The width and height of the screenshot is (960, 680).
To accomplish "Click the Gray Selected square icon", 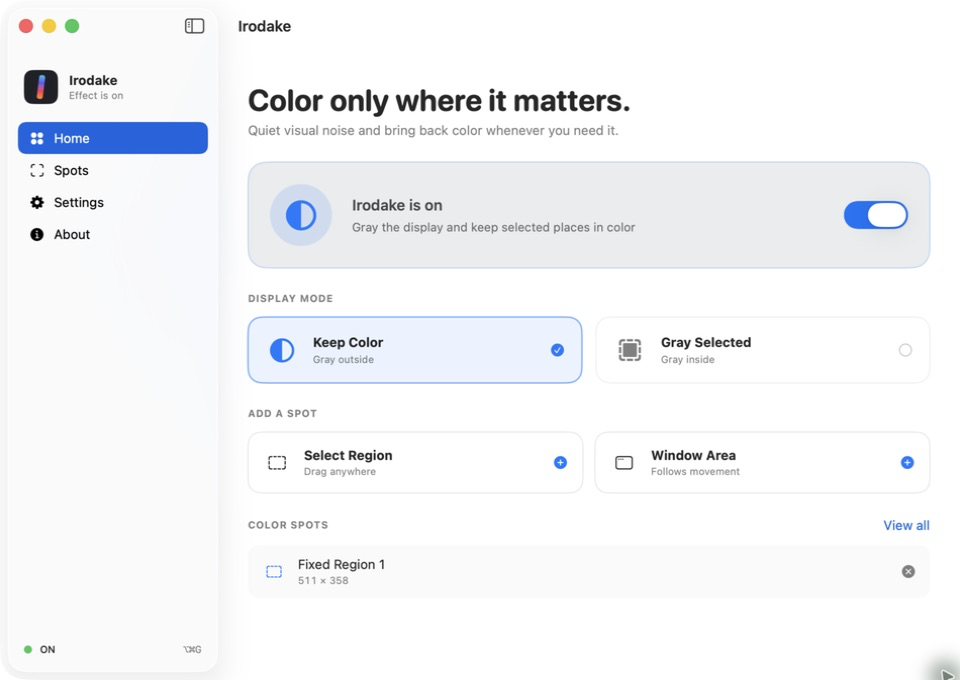I will point(629,350).
